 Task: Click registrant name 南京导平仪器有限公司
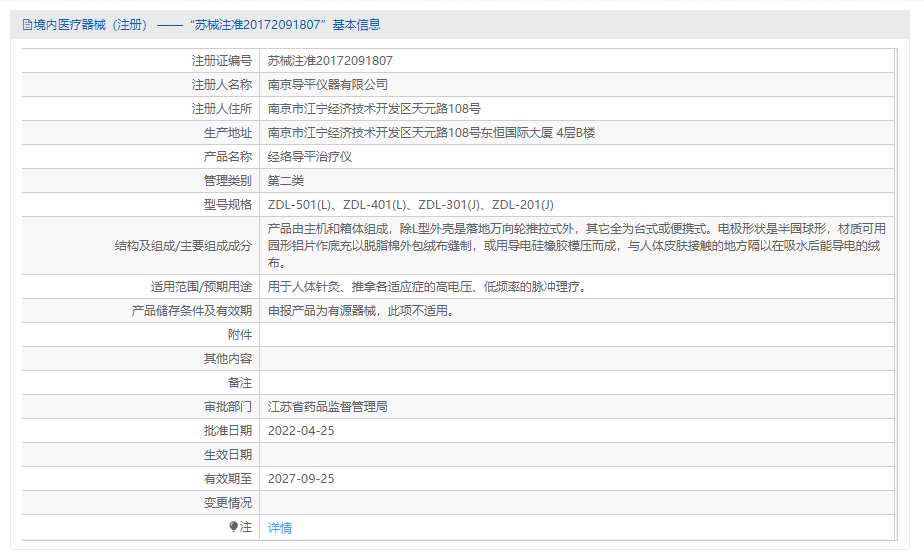click(328, 84)
